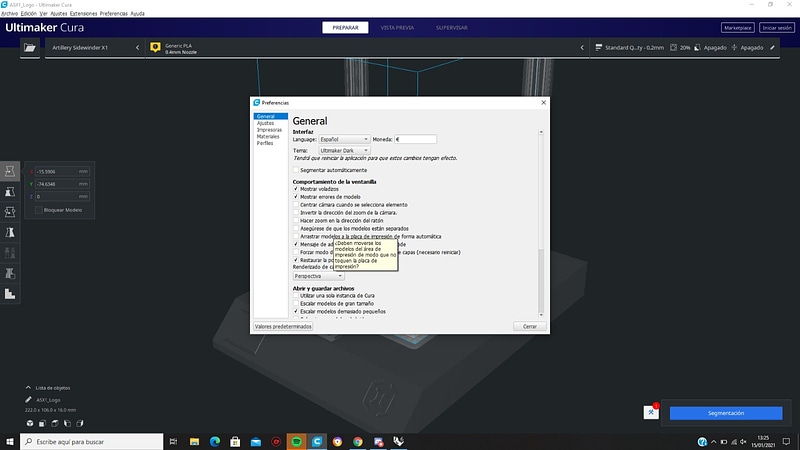800x450 pixels.
Task: Uncheck Mostrar errores de modelo
Action: (x=296, y=196)
